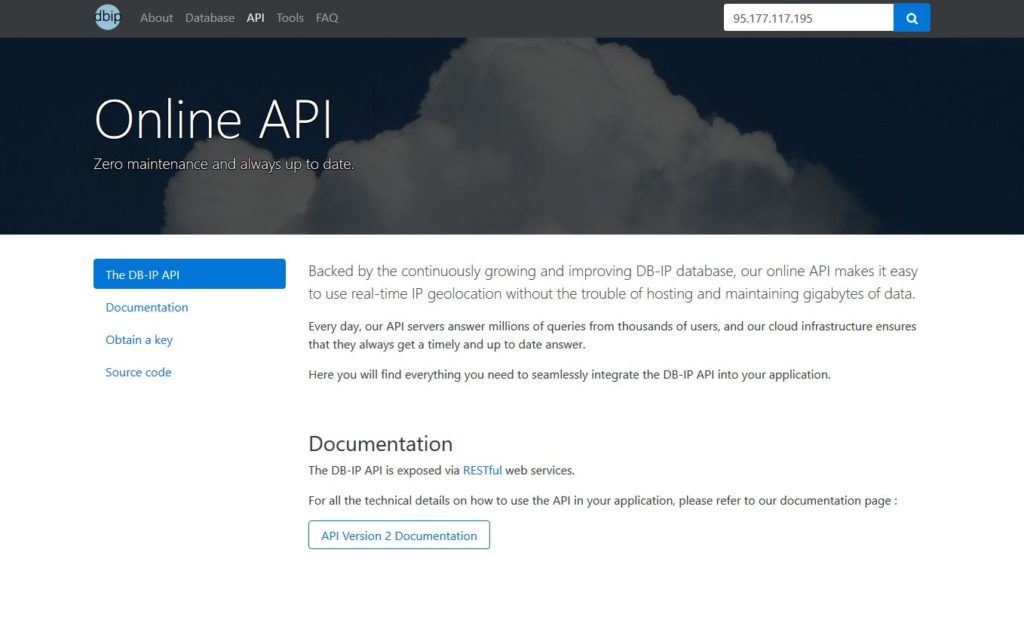Click the intro paragraph starting 'Backed by the continuously'
This screenshot has height=620, width=1024.
(613, 282)
